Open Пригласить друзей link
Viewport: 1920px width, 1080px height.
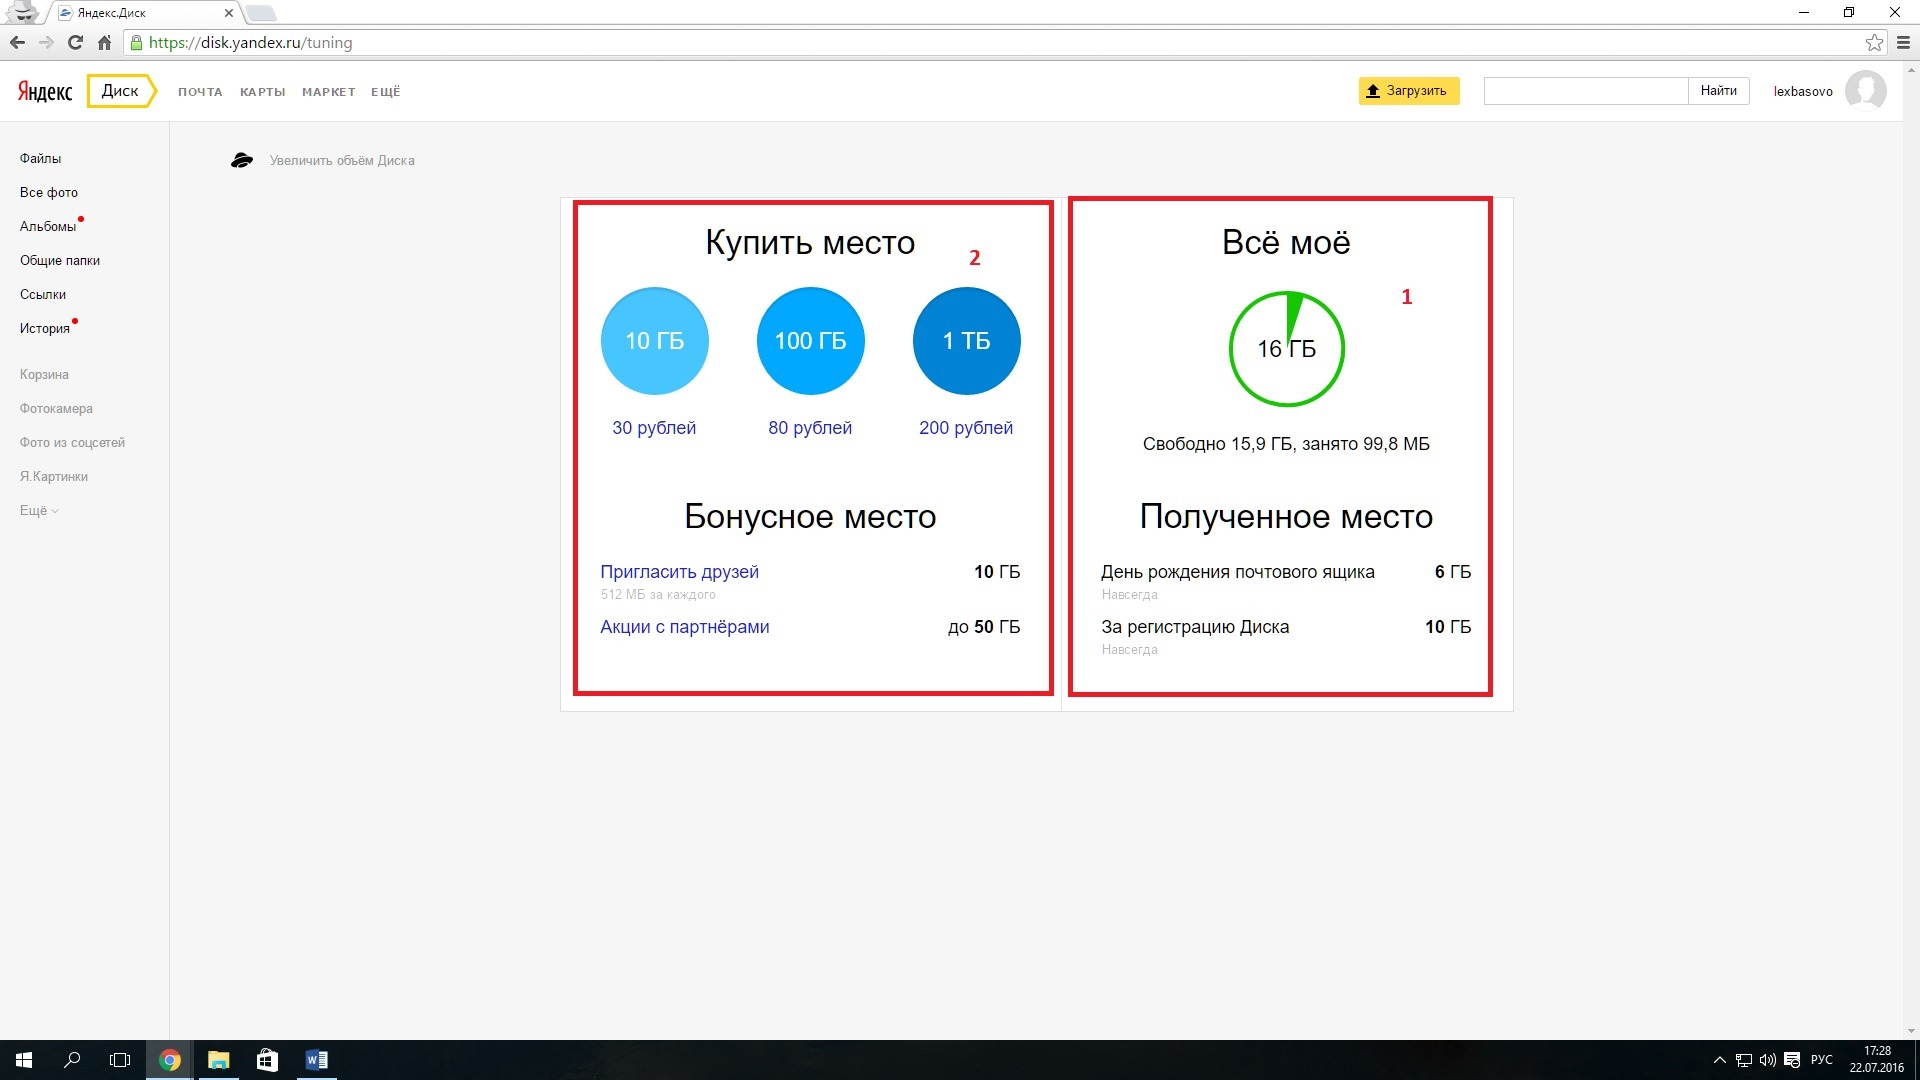[x=679, y=572]
